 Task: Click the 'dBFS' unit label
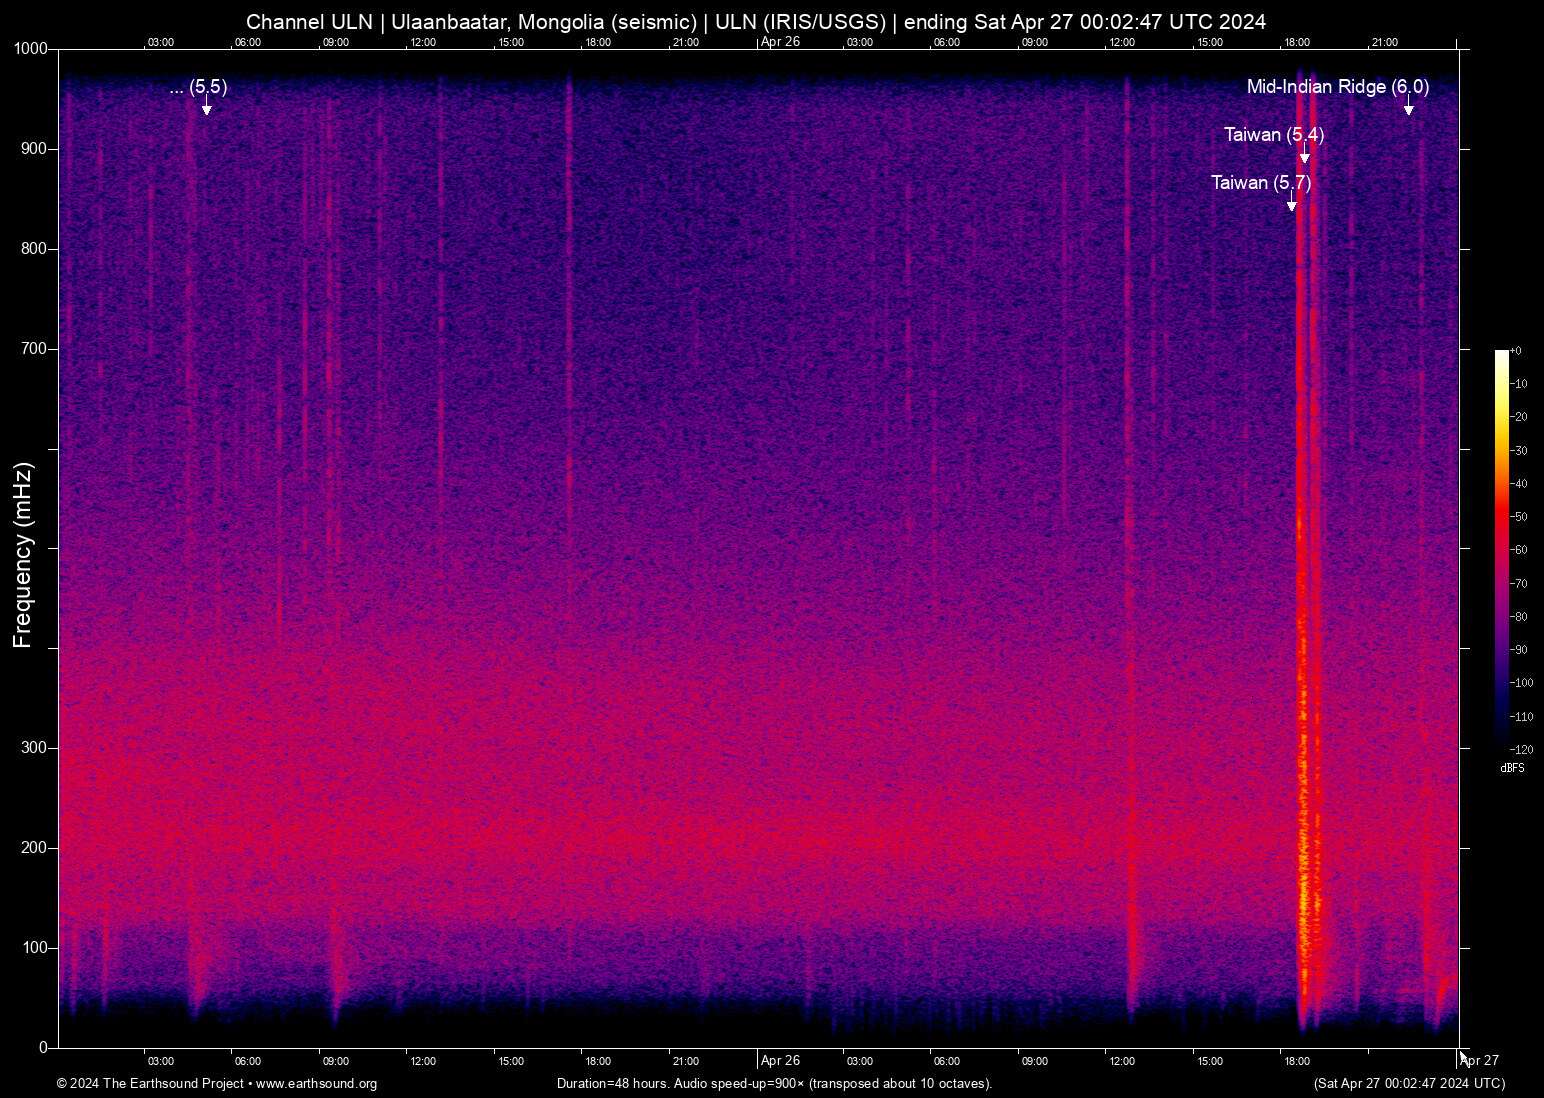coord(1513,768)
